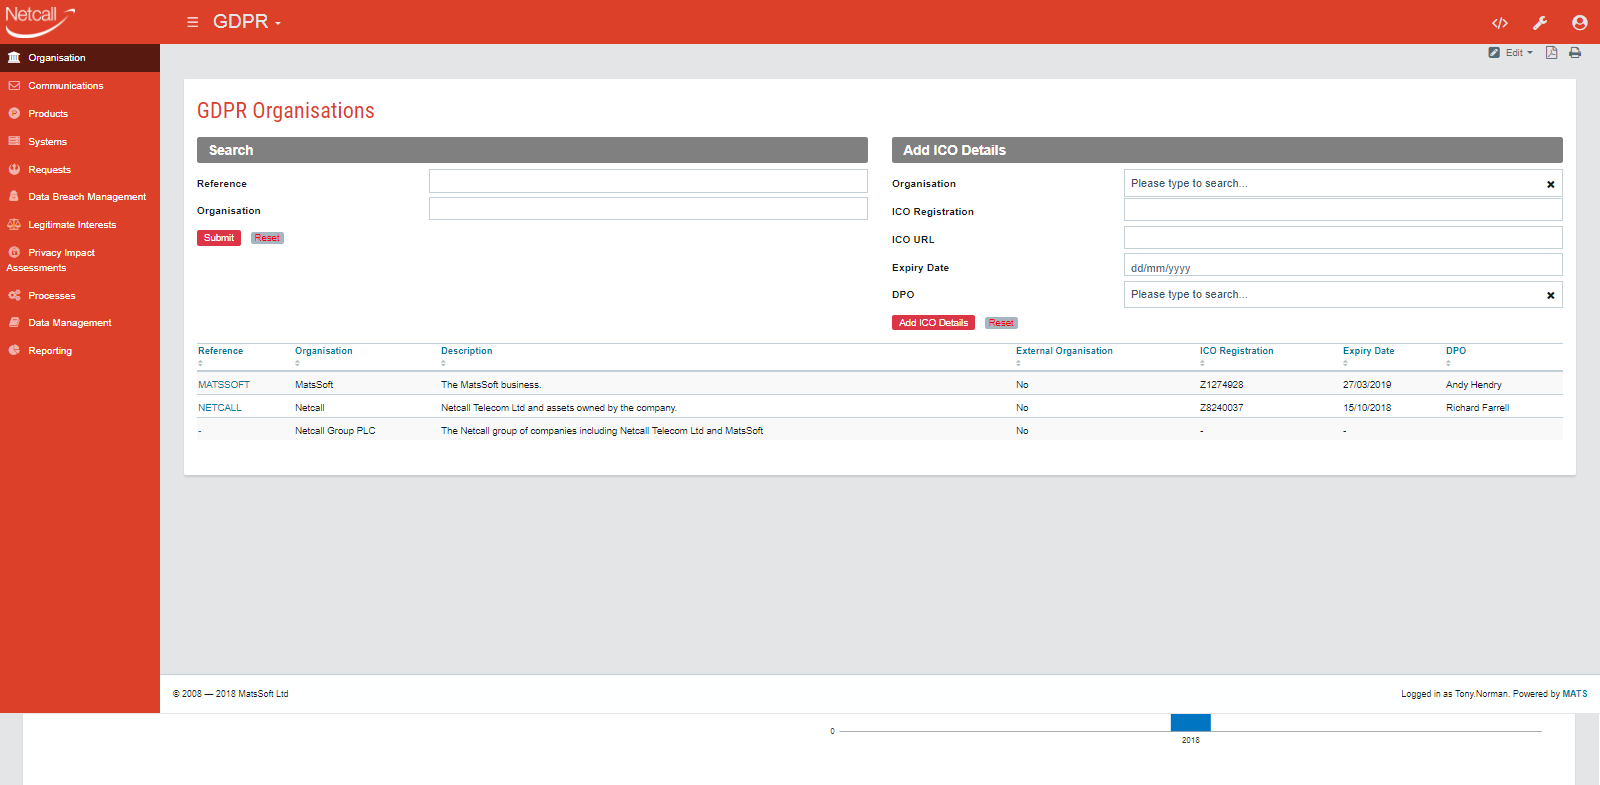This screenshot has height=785, width=1600.
Task: Click the Add ICO Details button
Action: tap(932, 323)
